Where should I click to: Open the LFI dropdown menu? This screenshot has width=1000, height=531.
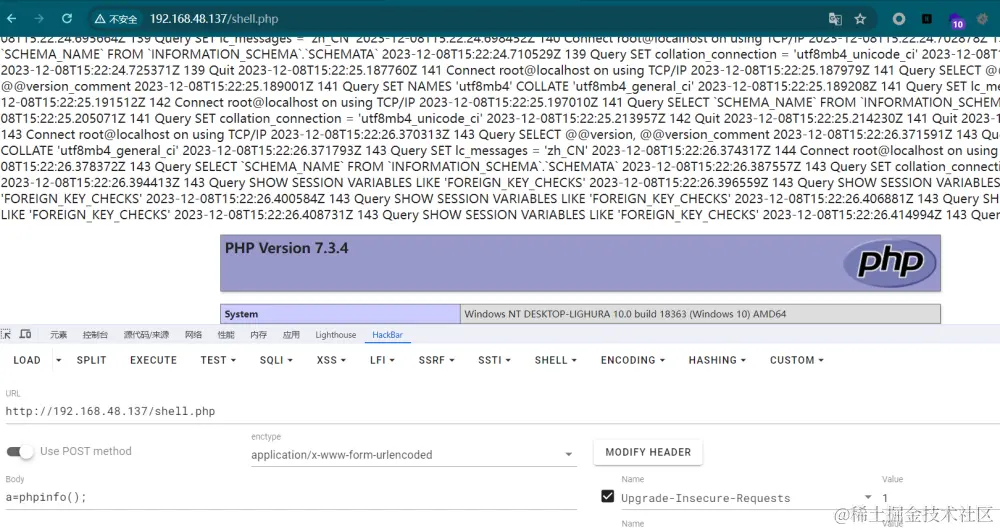(x=382, y=360)
